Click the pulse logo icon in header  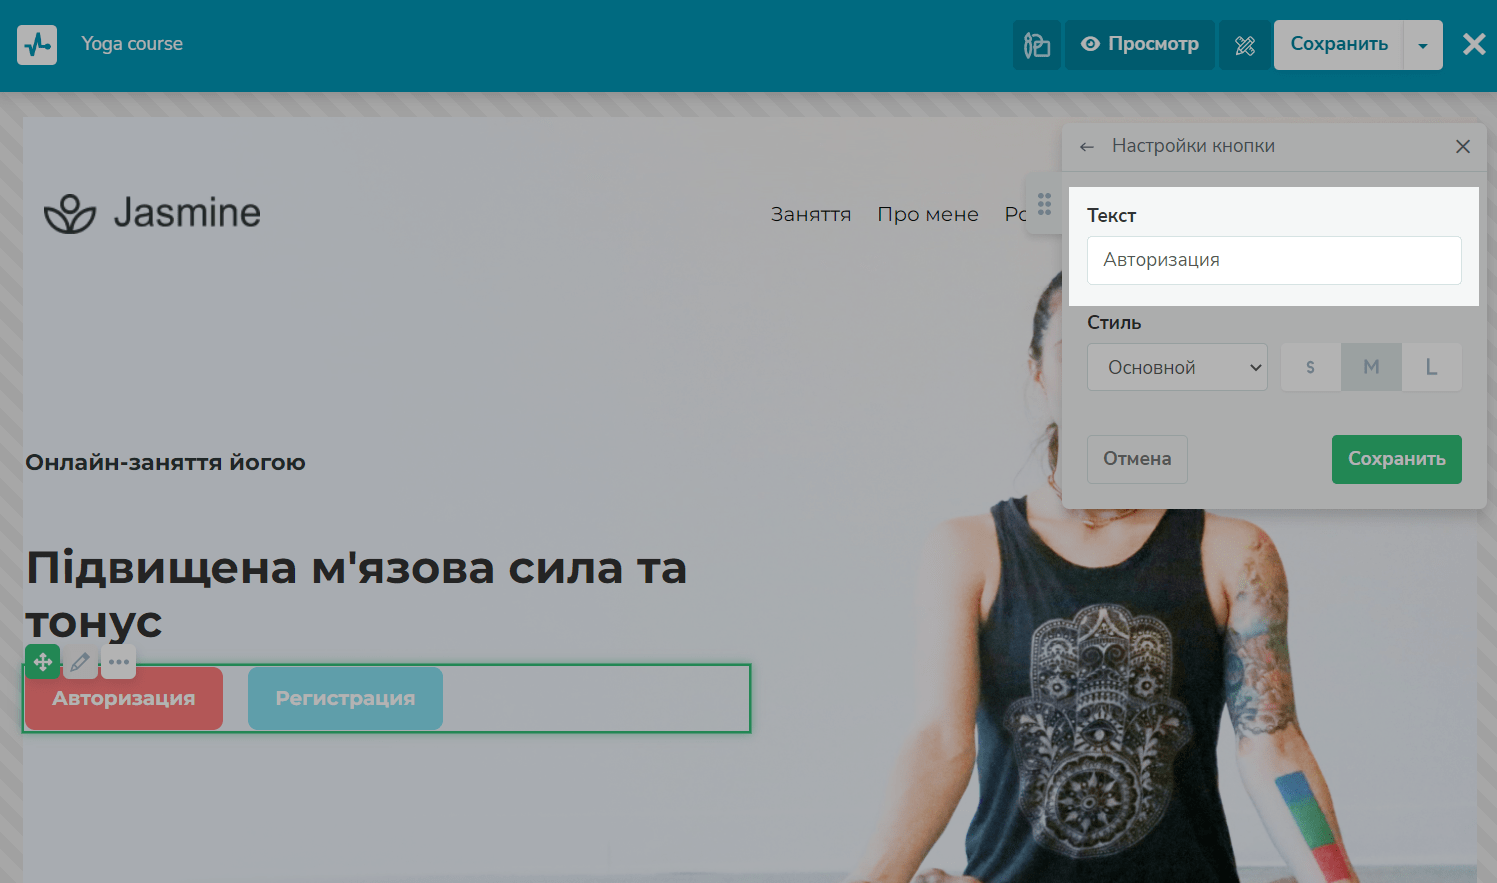click(37, 45)
